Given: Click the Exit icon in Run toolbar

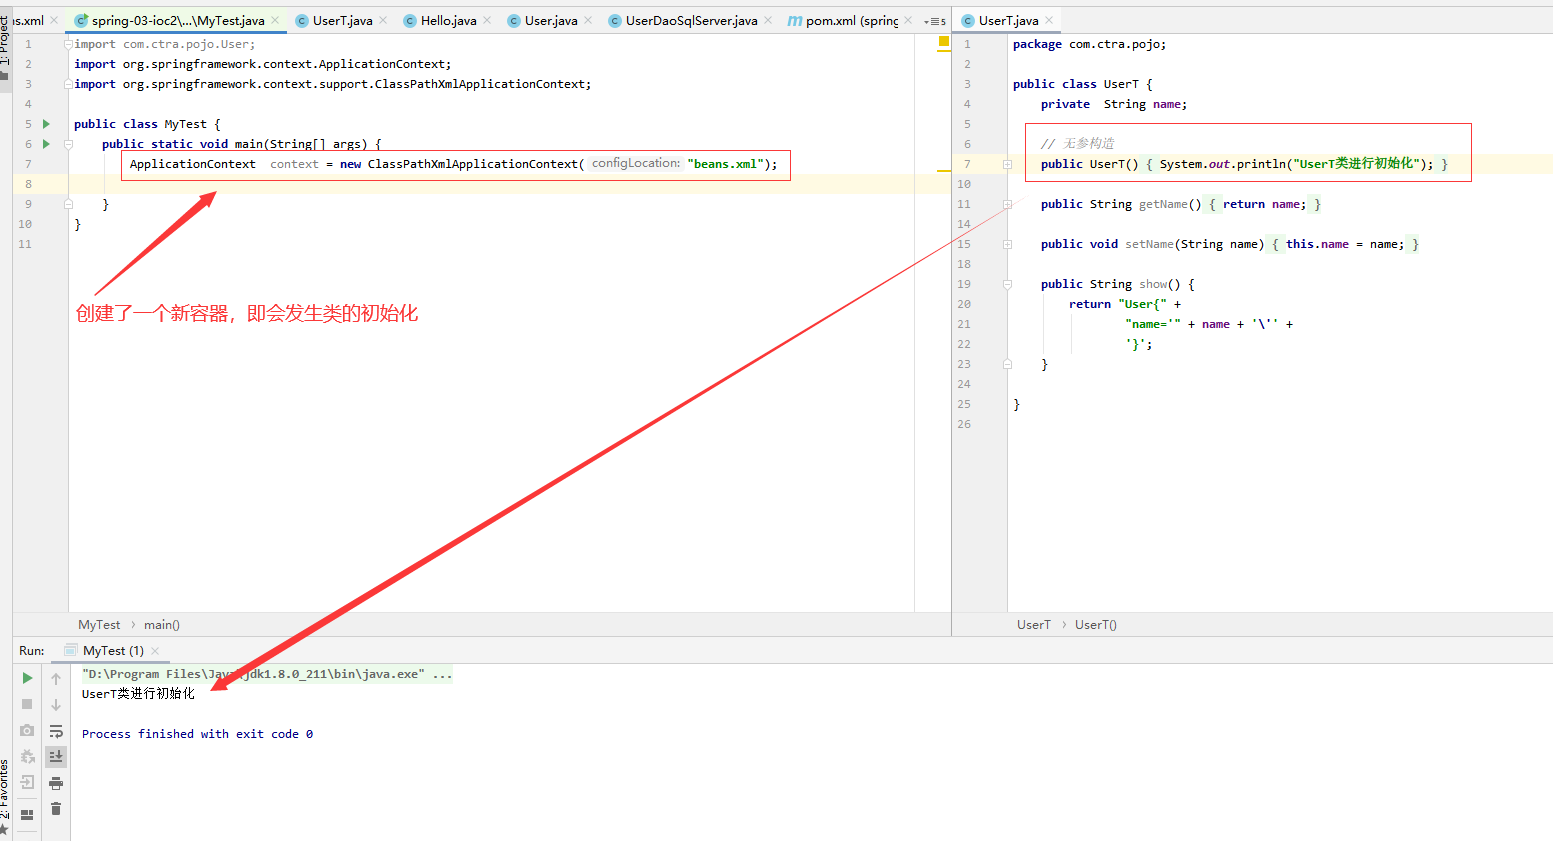Looking at the screenshot, I should pos(27,782).
